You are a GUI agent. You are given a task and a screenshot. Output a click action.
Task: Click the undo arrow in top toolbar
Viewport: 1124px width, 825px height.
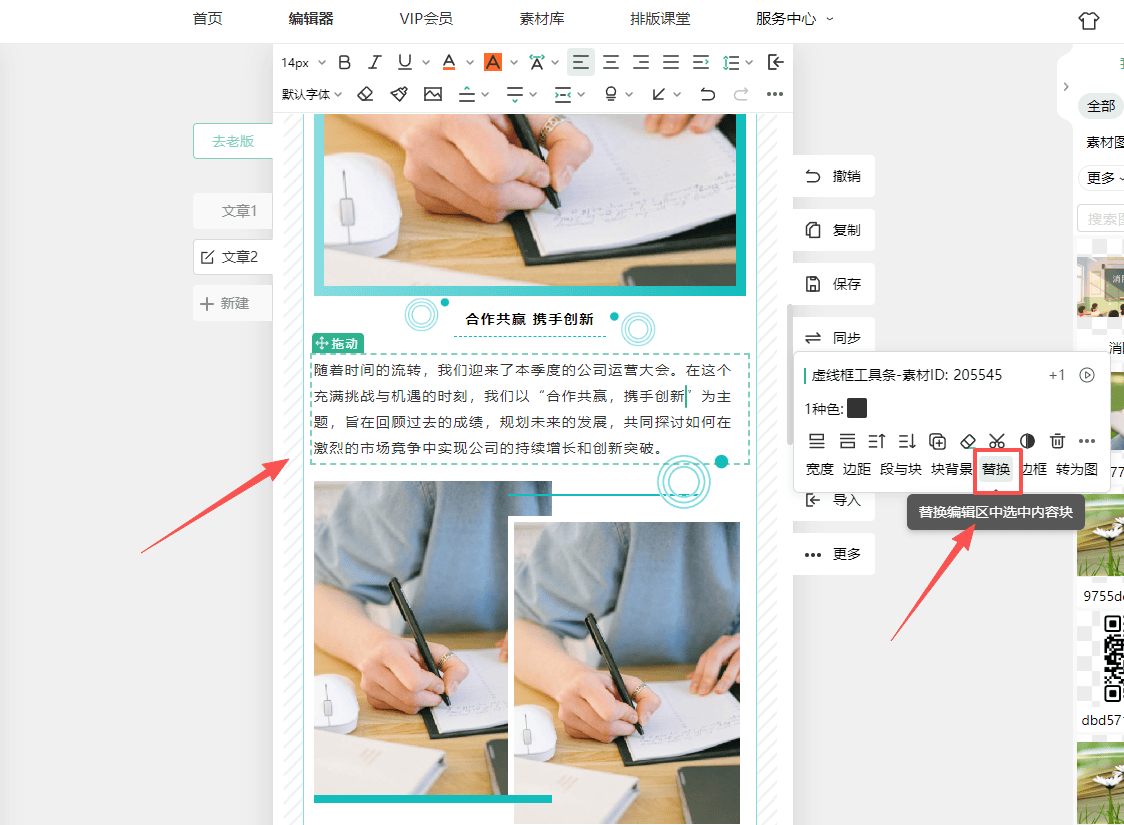(708, 94)
